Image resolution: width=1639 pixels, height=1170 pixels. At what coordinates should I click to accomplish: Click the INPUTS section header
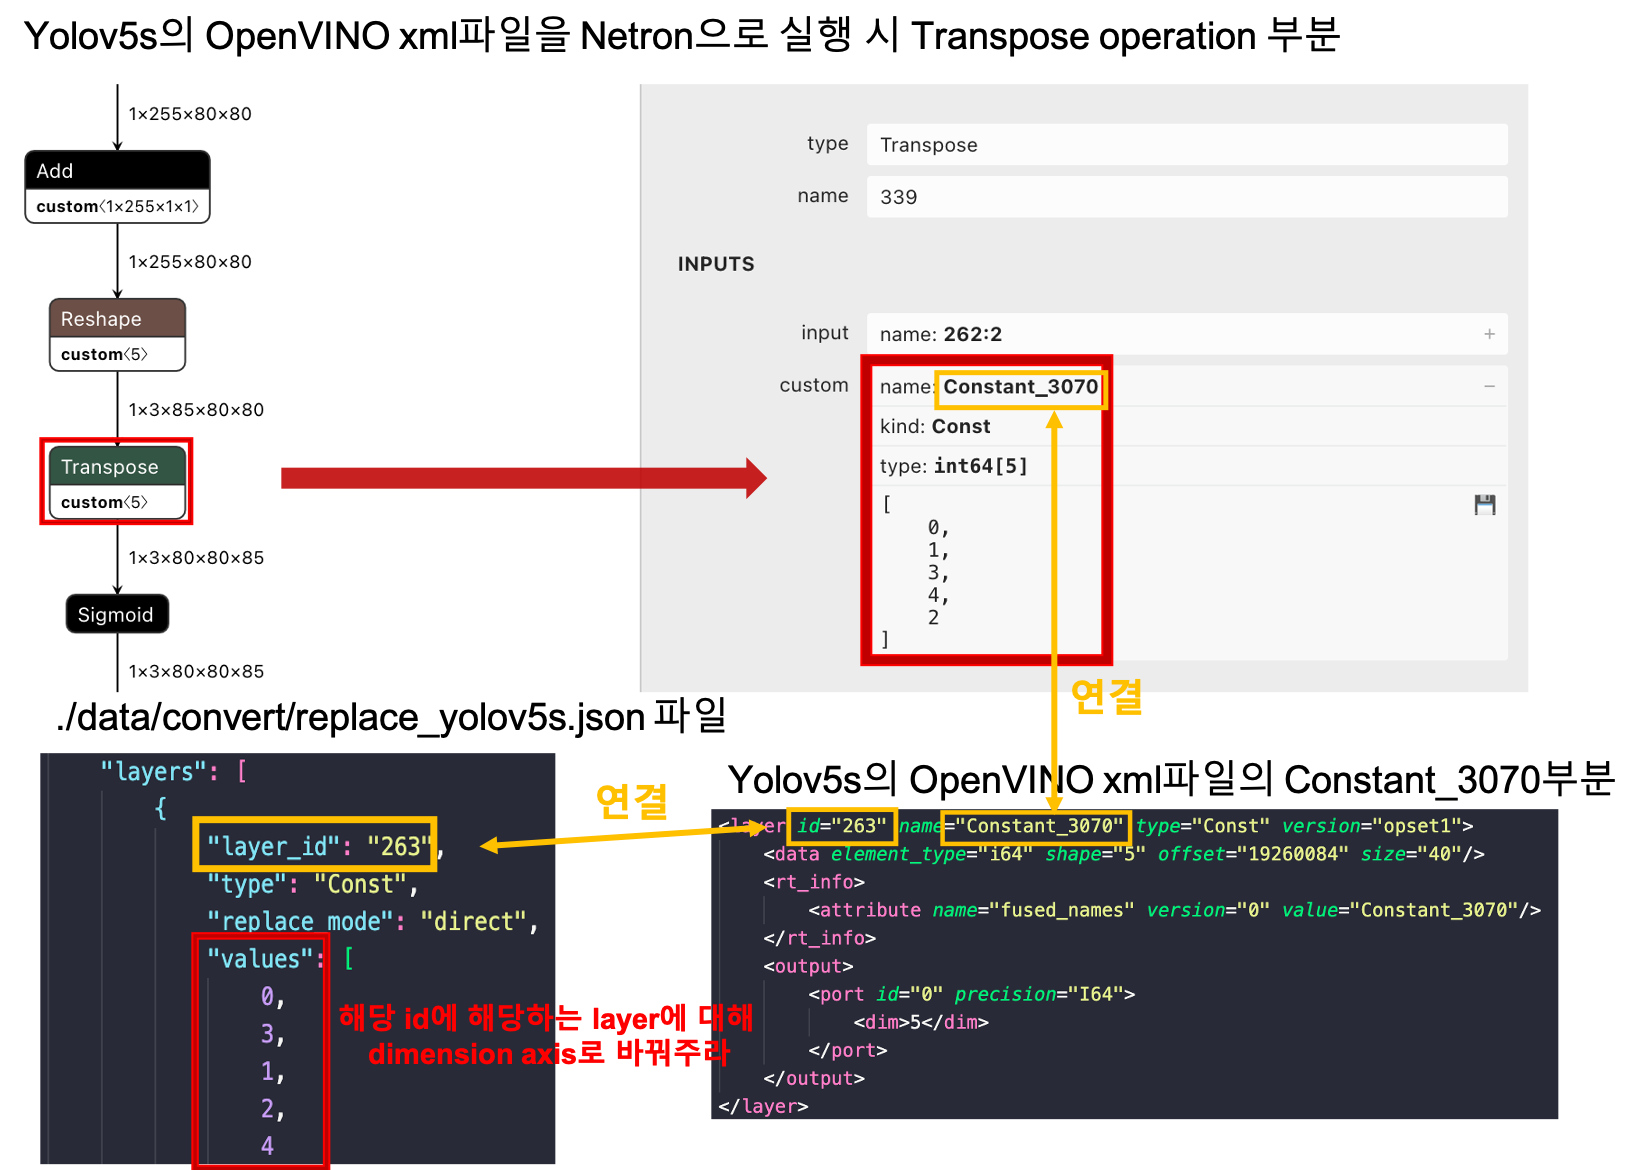(715, 263)
